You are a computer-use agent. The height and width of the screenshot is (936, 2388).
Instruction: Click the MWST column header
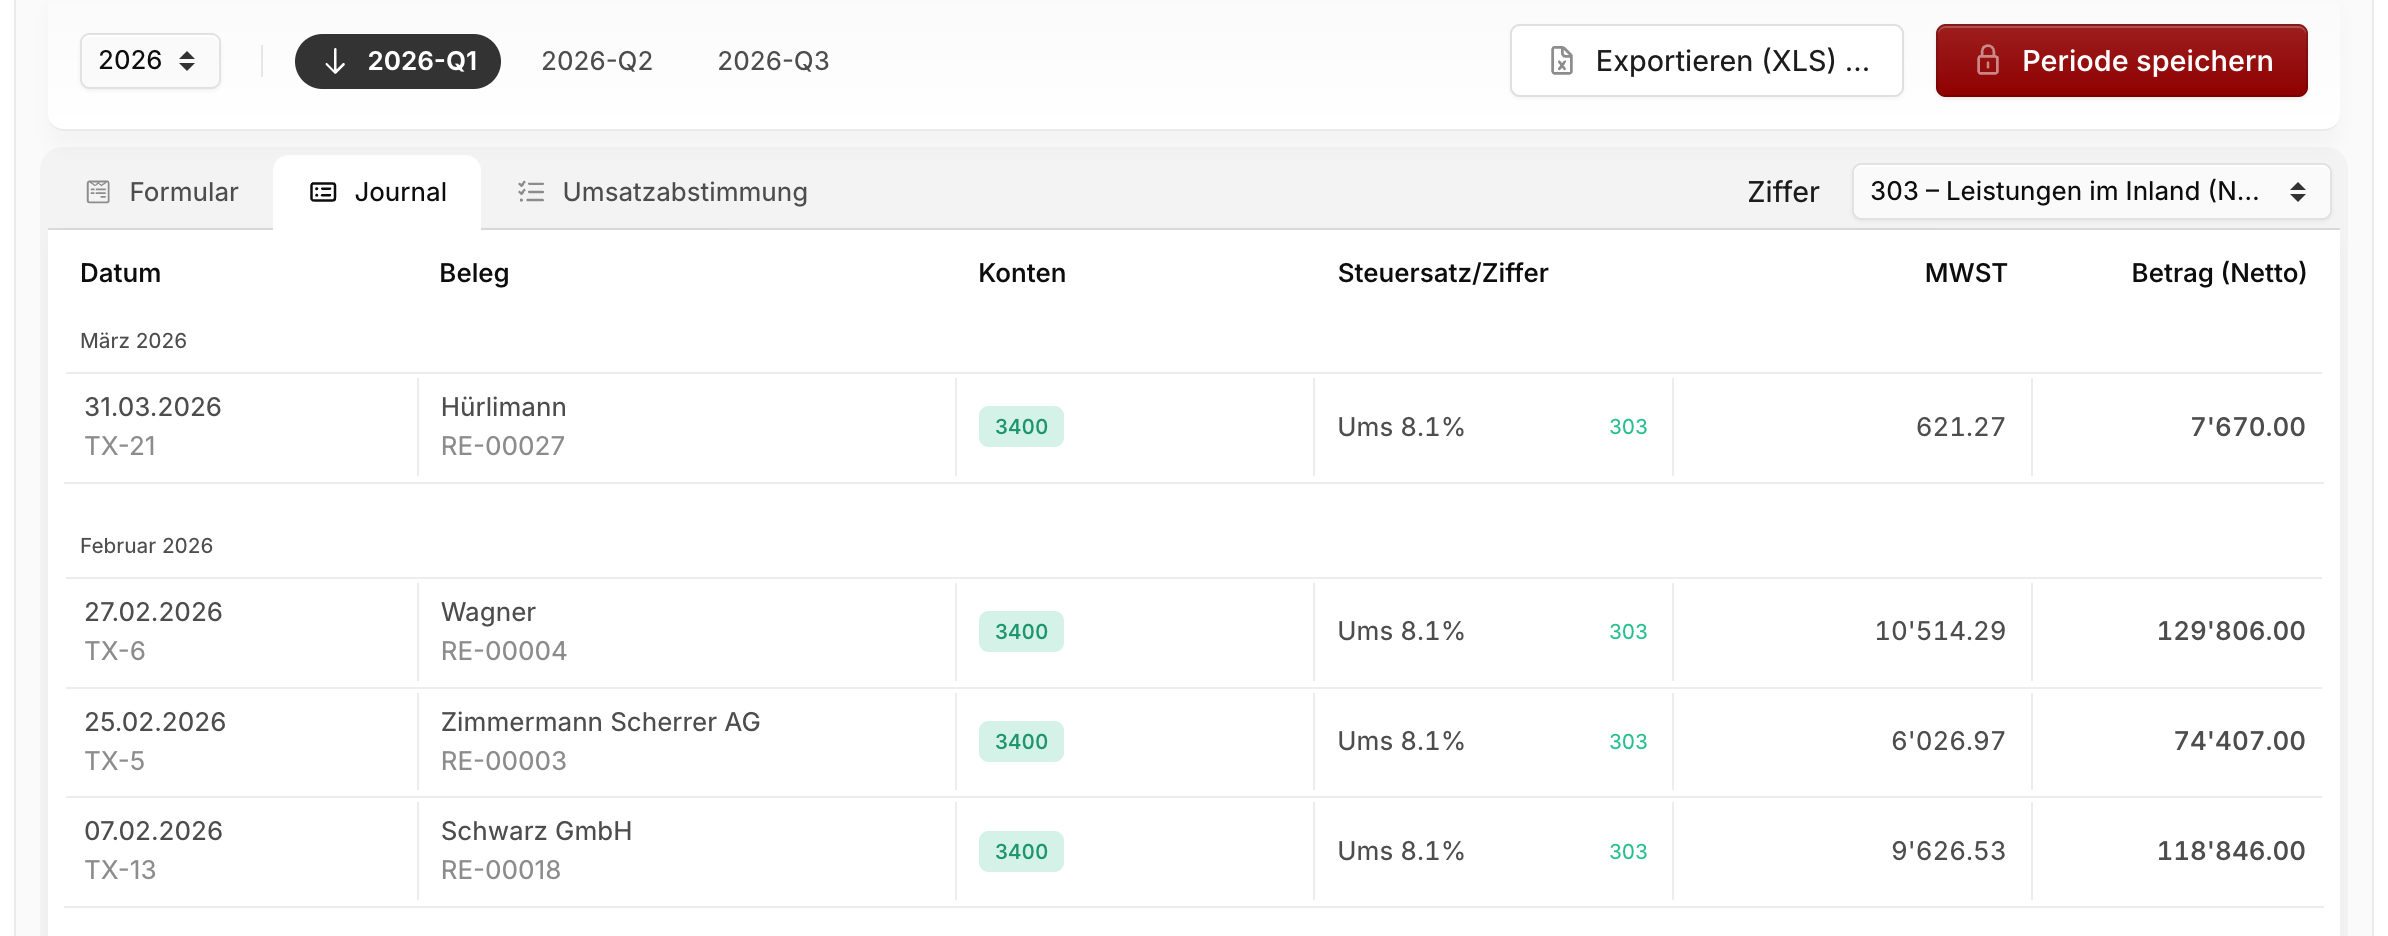1965,273
